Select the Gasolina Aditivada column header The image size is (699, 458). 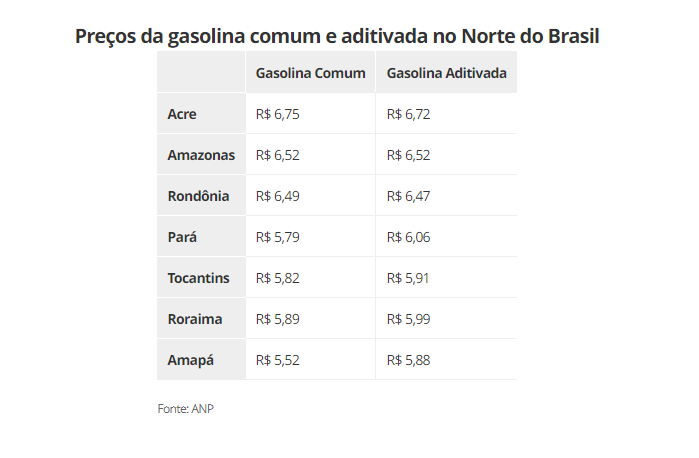coord(446,73)
